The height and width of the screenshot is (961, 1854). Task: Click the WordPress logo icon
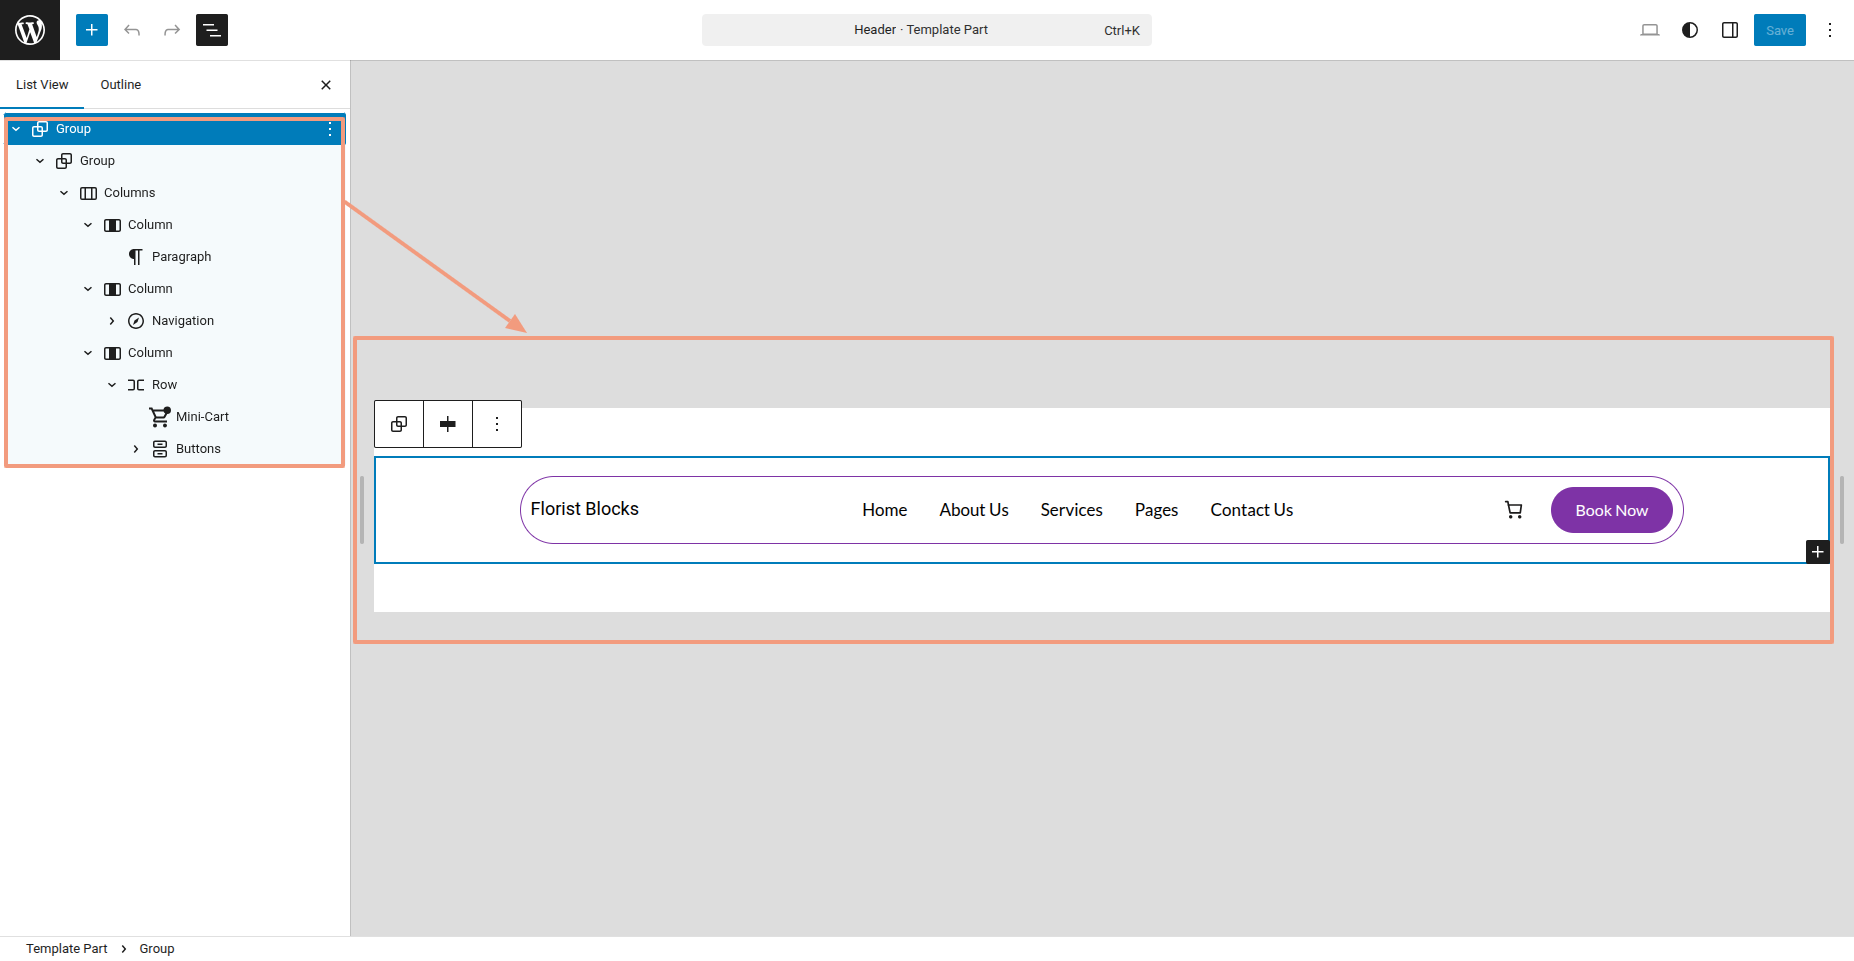[30, 30]
